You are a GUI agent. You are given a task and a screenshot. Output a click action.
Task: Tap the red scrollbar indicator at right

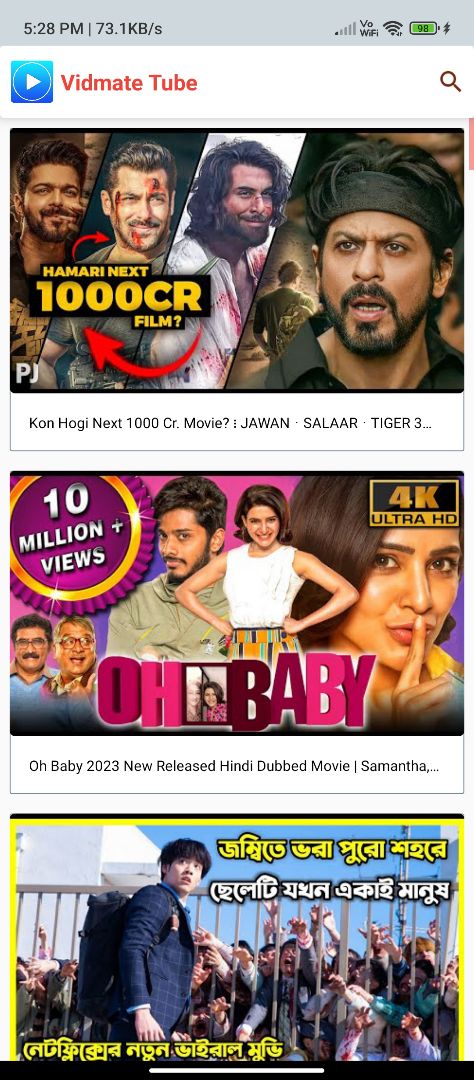471,143
